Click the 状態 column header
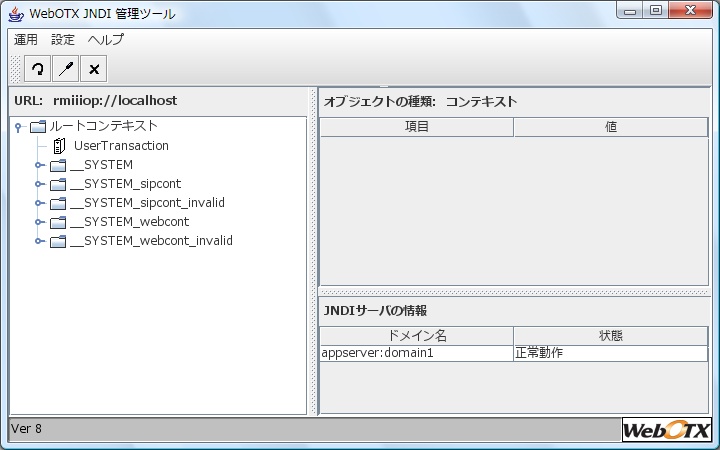The height and width of the screenshot is (450, 720). [611, 336]
